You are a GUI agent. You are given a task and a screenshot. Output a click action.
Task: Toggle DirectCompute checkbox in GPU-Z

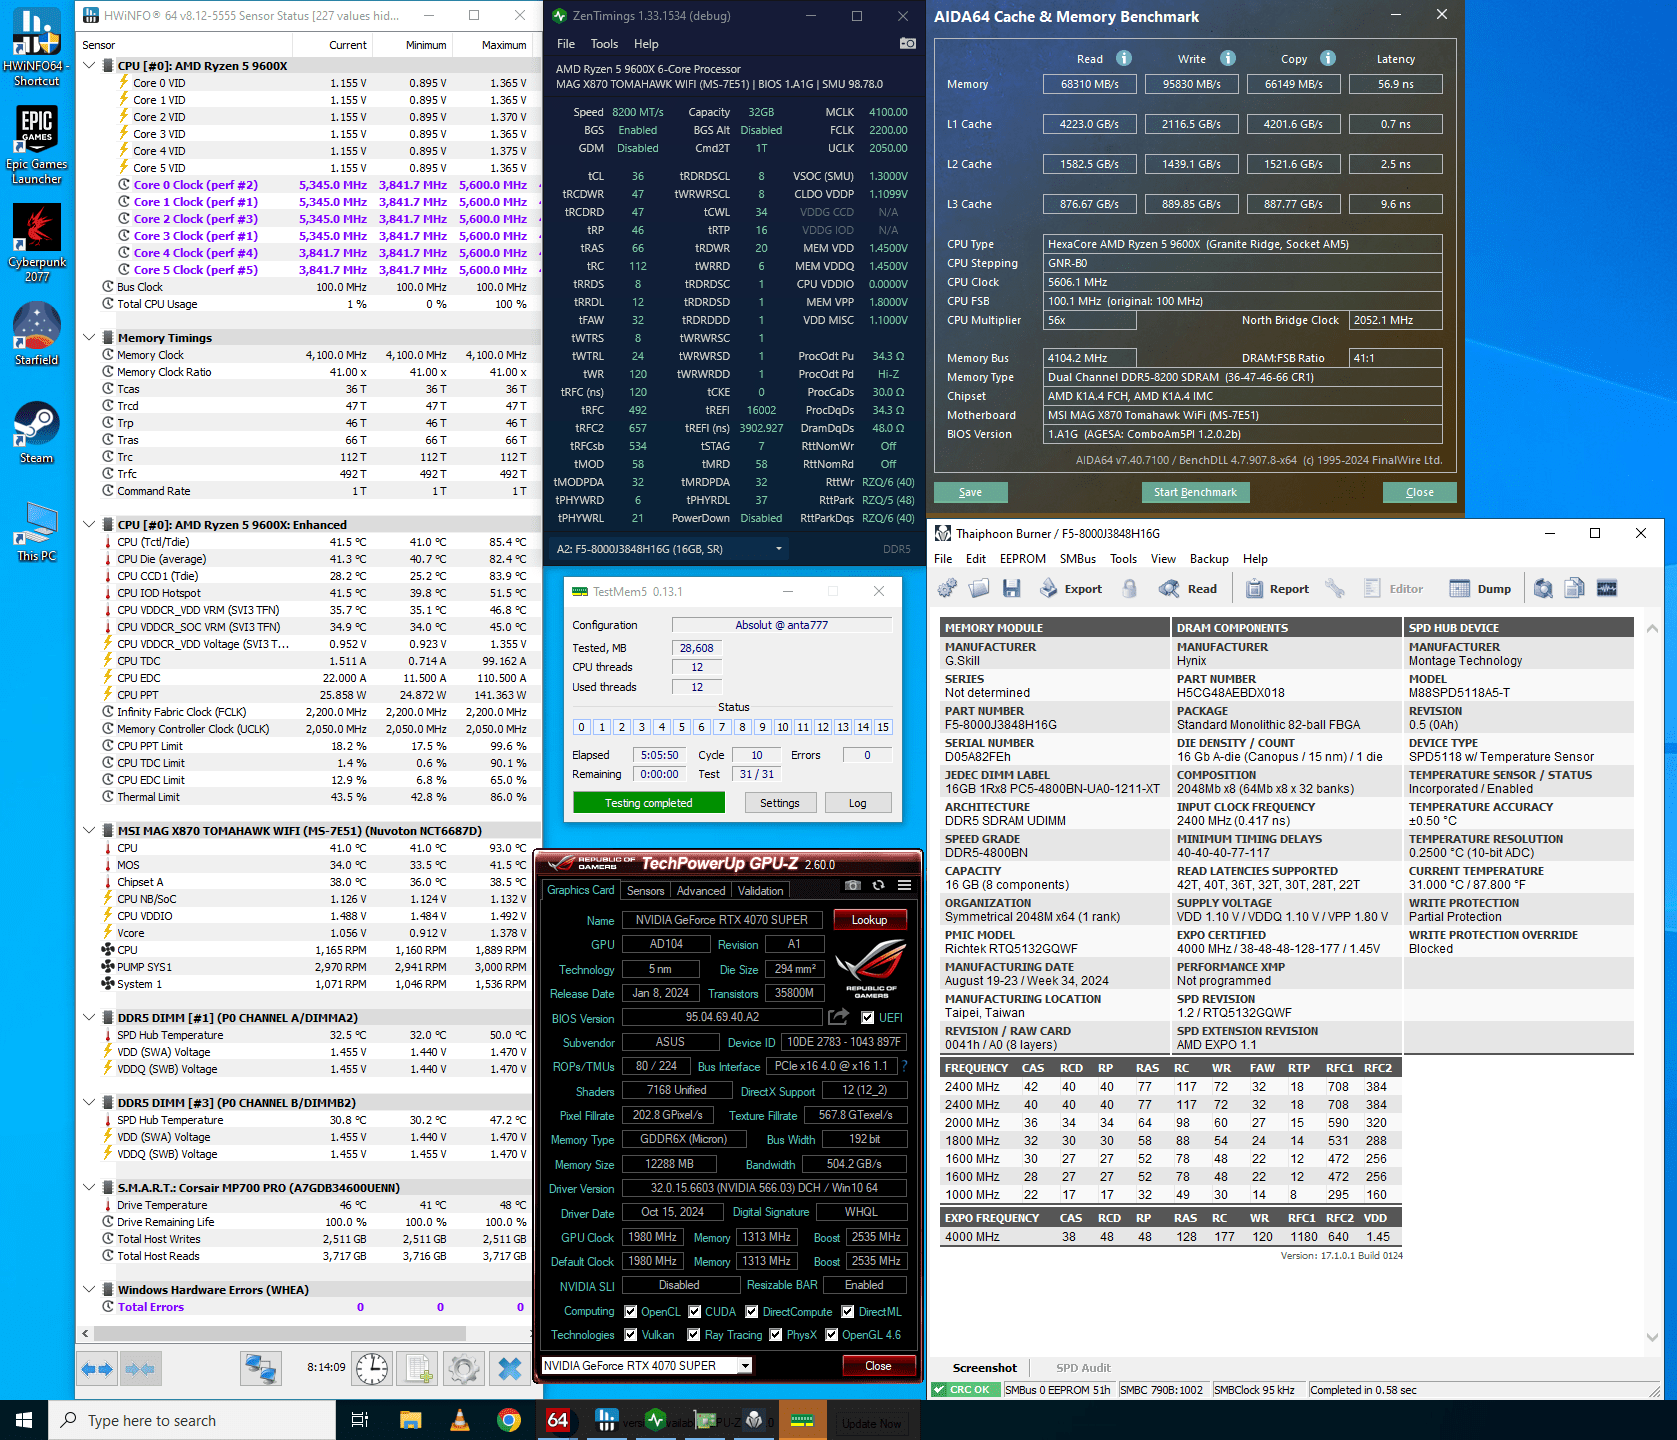pyautogui.click(x=752, y=1312)
